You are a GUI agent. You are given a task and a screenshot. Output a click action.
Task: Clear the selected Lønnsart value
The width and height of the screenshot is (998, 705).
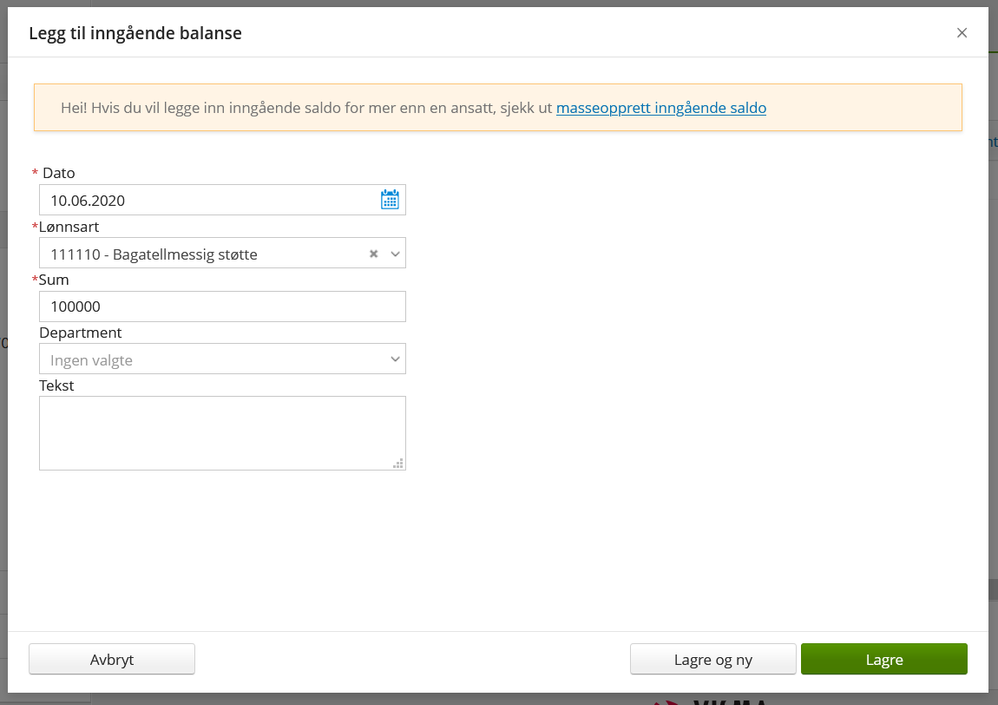point(374,254)
